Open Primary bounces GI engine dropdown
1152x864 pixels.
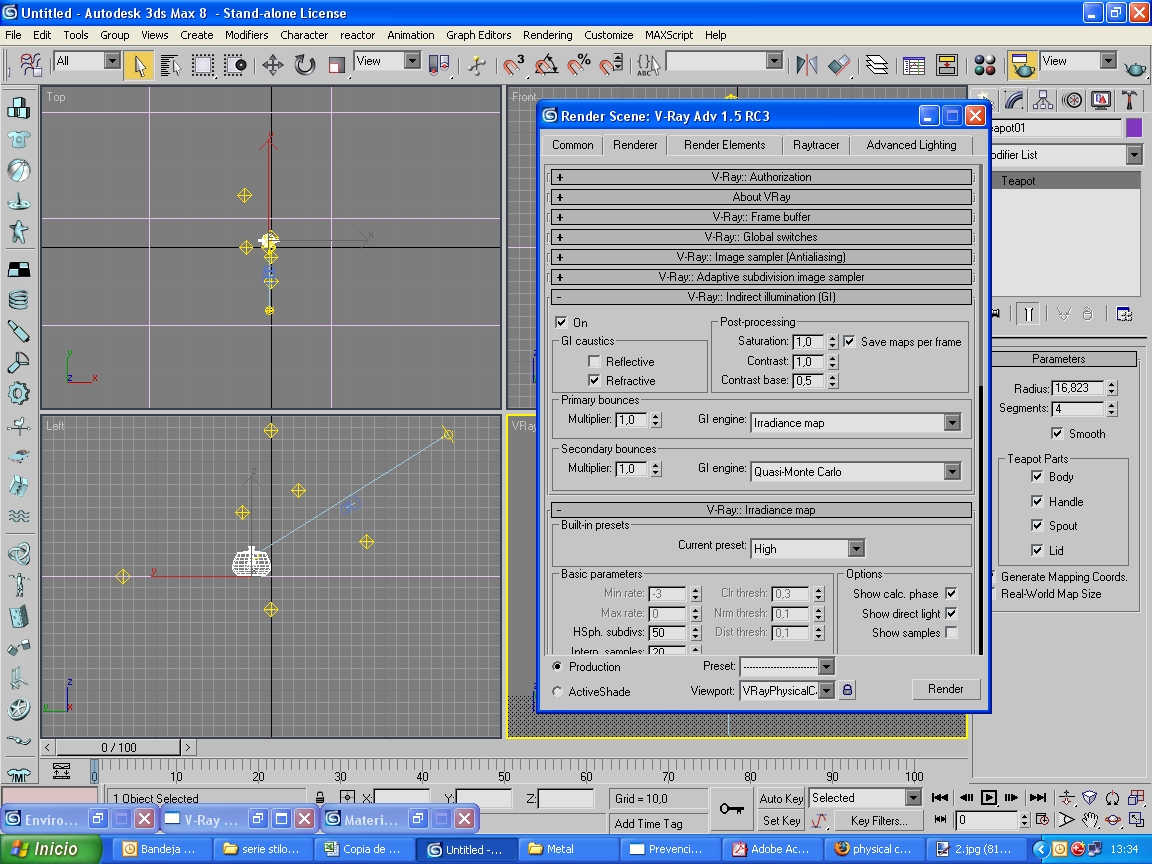pyautogui.click(x=952, y=422)
